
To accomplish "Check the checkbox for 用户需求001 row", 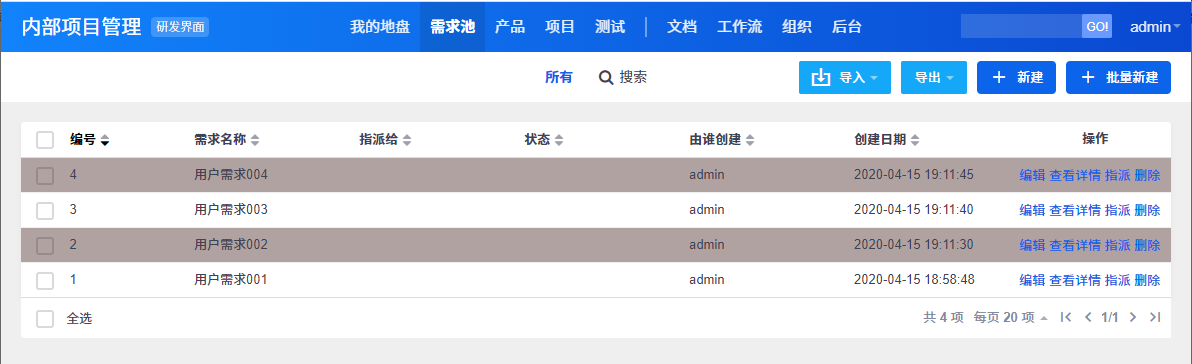I will coord(45,280).
